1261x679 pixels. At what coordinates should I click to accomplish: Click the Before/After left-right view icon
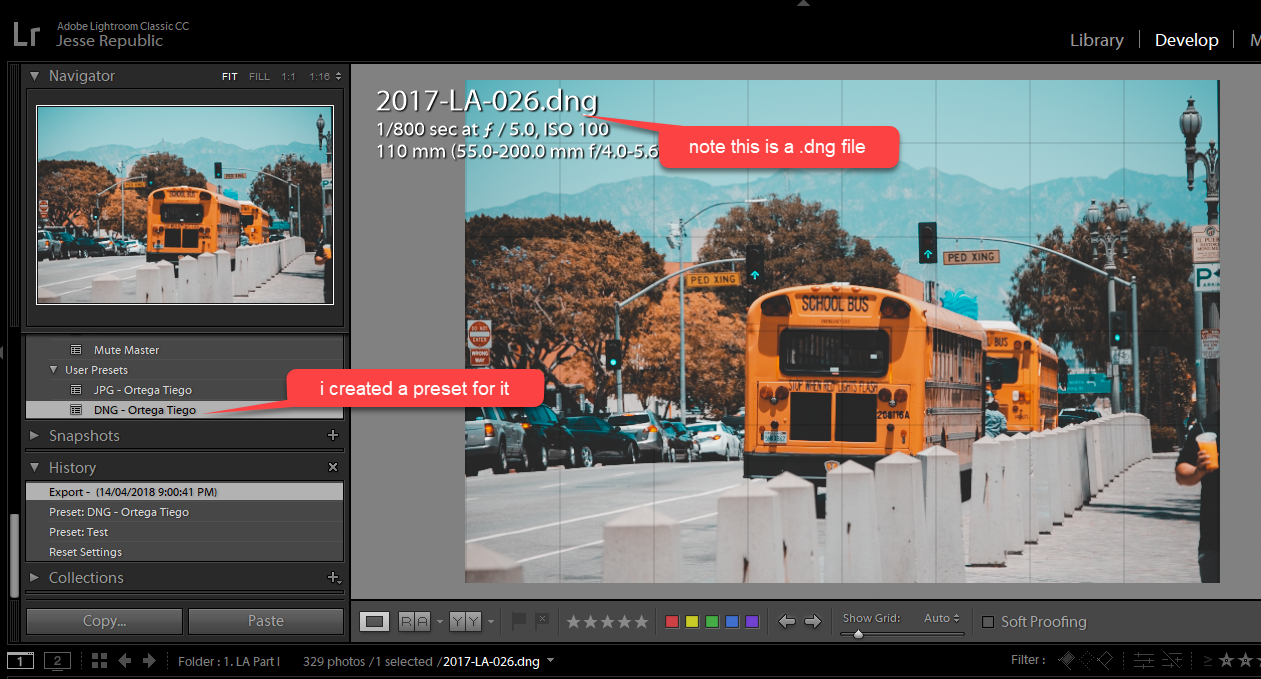tap(414, 622)
